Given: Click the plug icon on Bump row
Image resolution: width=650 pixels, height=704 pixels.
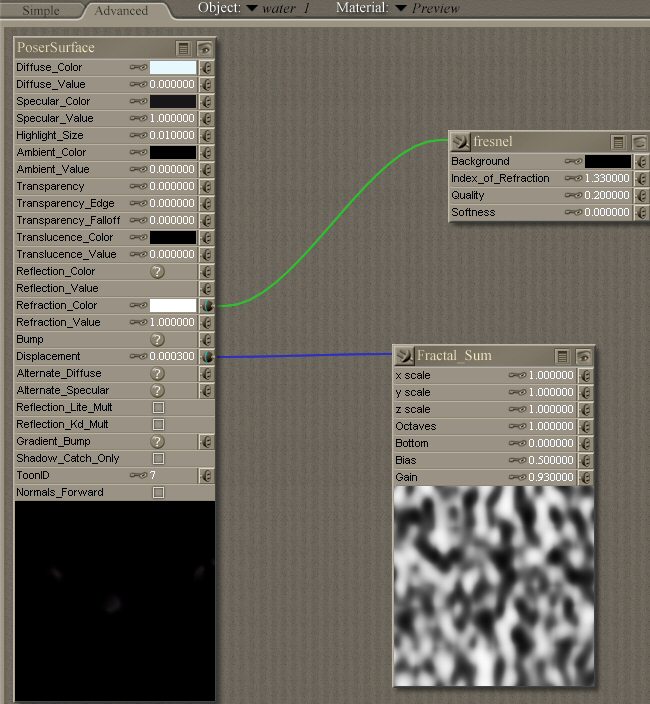Looking at the screenshot, I should click(206, 339).
